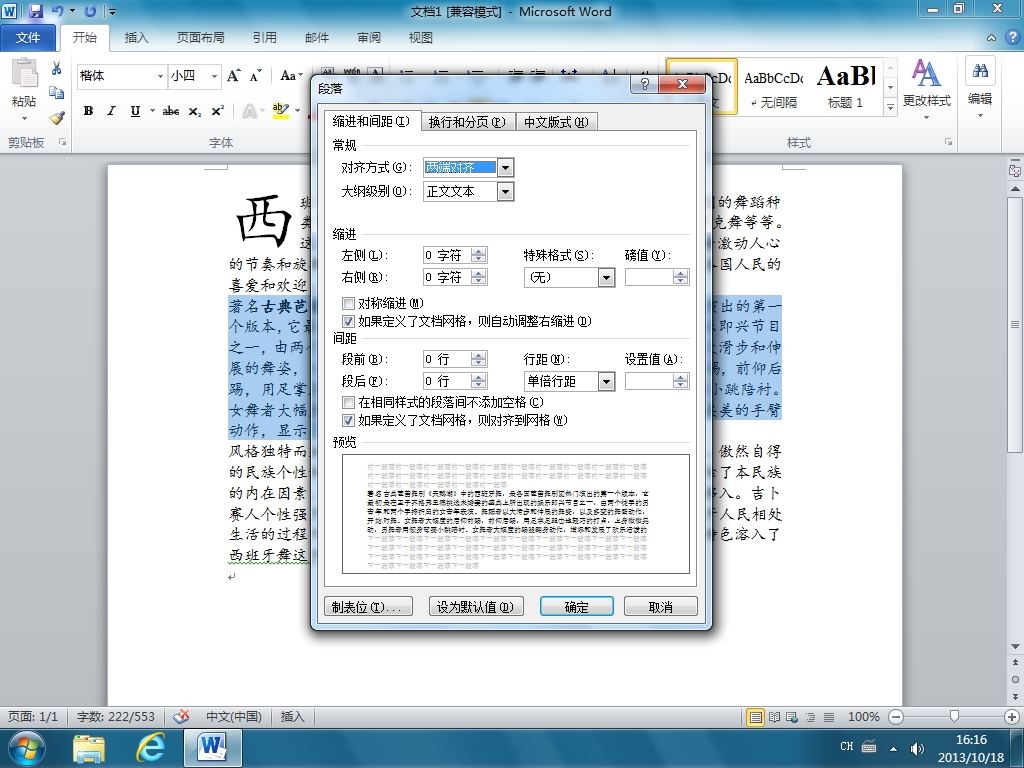Select the Format Painter brush icon
1024x768 pixels.
(57, 118)
